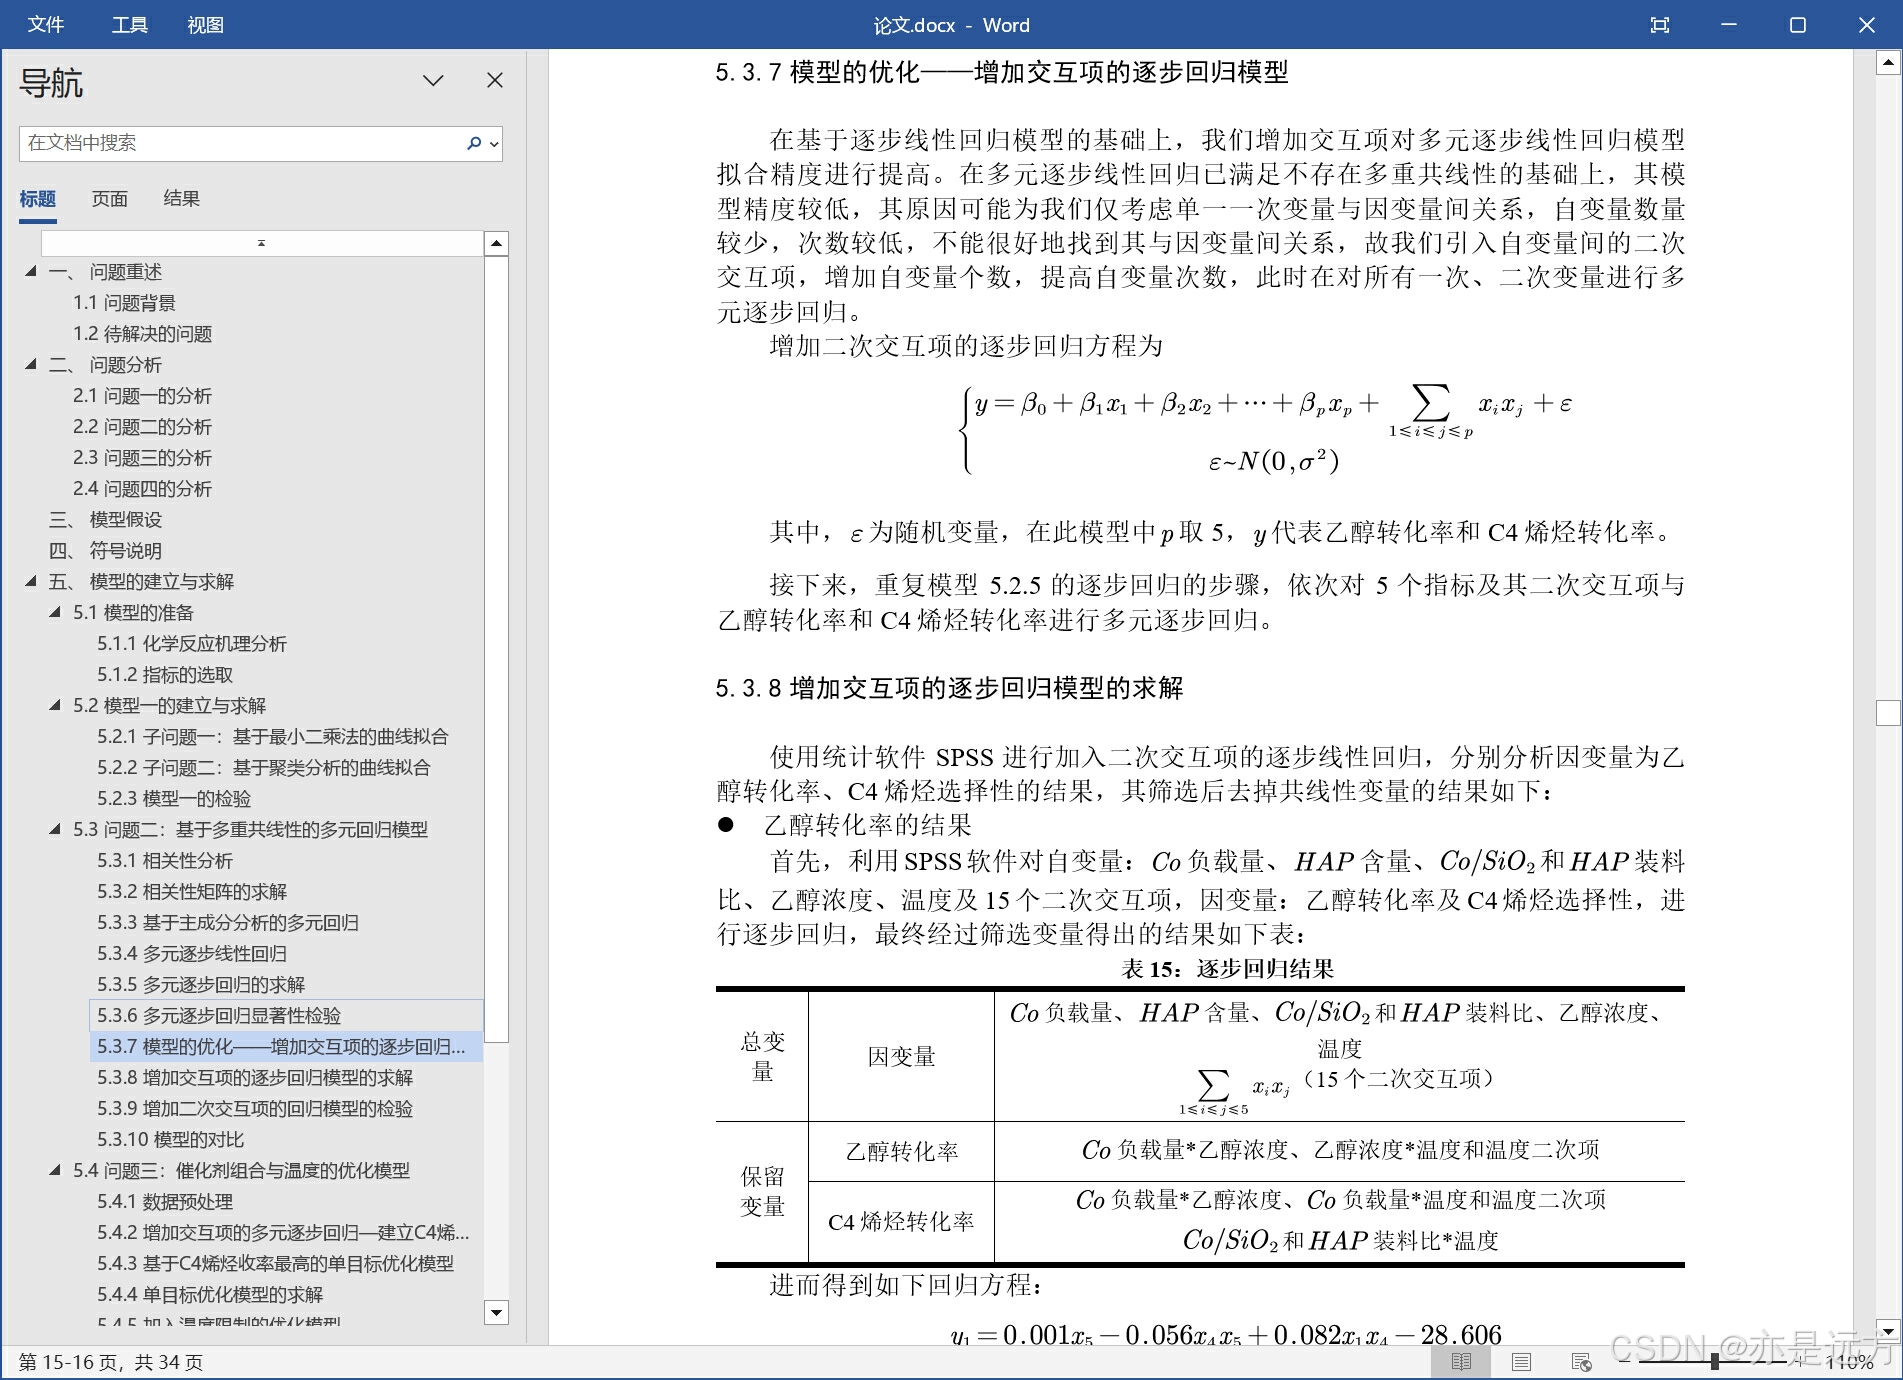
Task: Click the 表 15：逐步回归结果 table caption
Action: [x=1228, y=969]
